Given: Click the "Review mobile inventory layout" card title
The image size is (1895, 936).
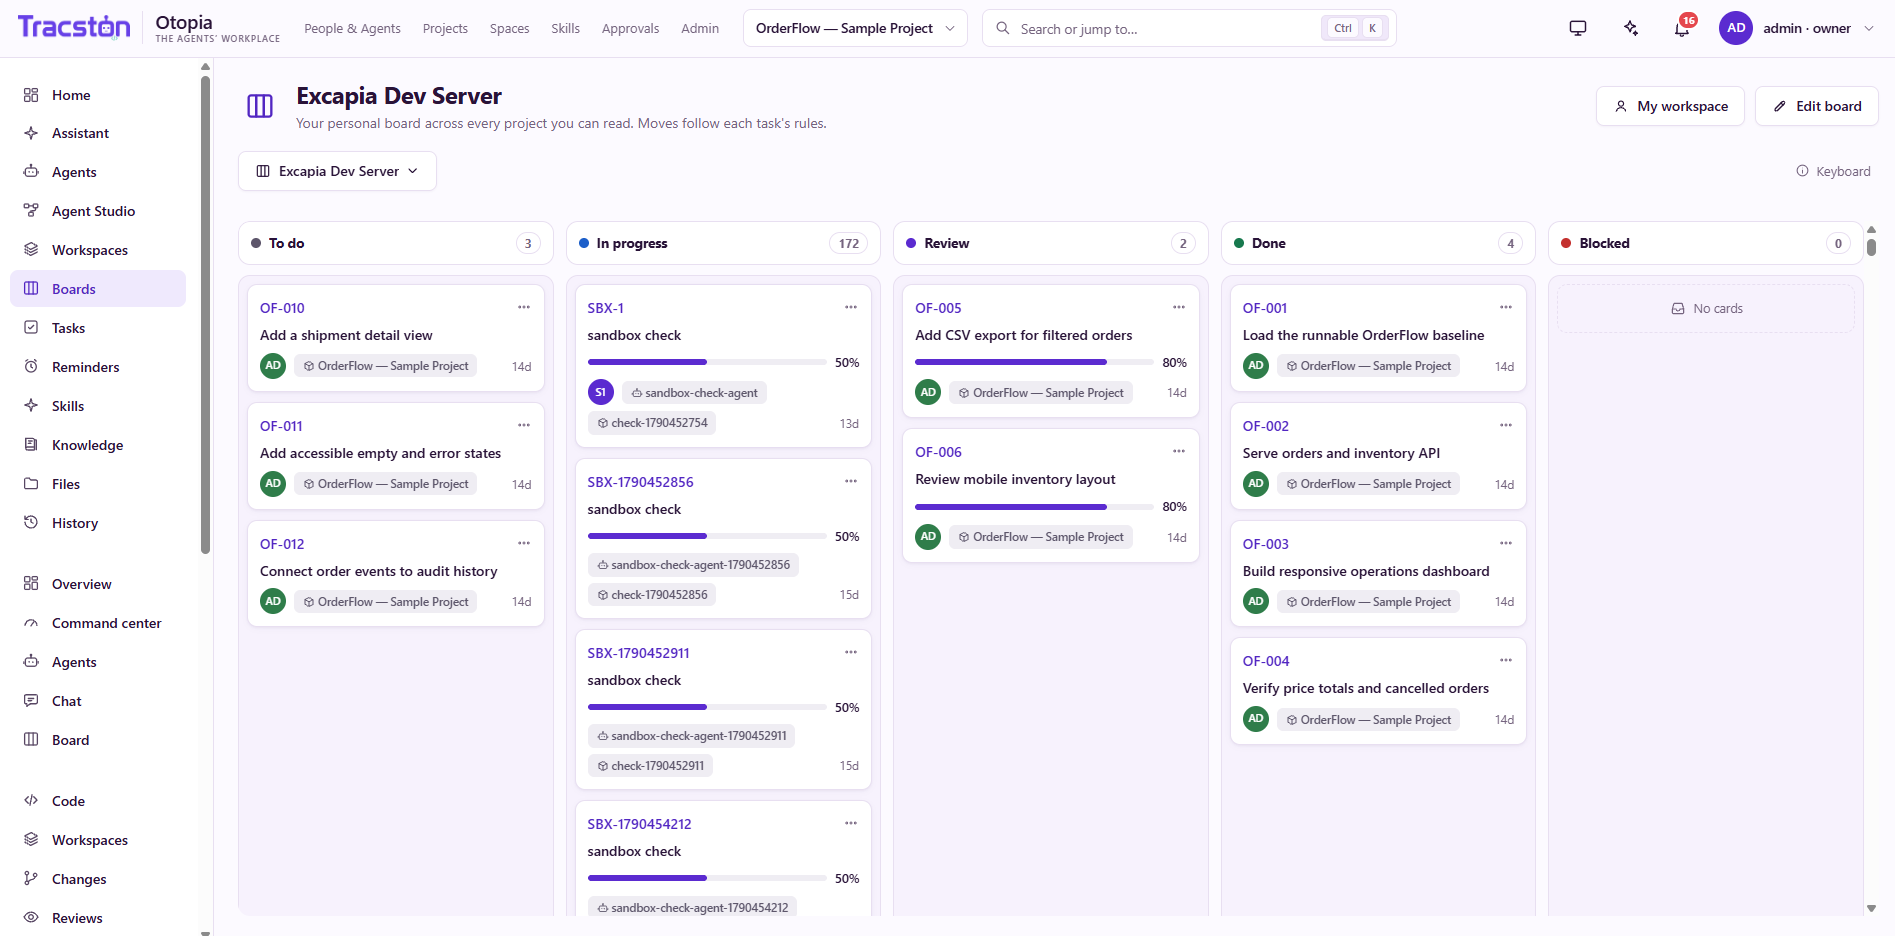Looking at the screenshot, I should click(1015, 479).
